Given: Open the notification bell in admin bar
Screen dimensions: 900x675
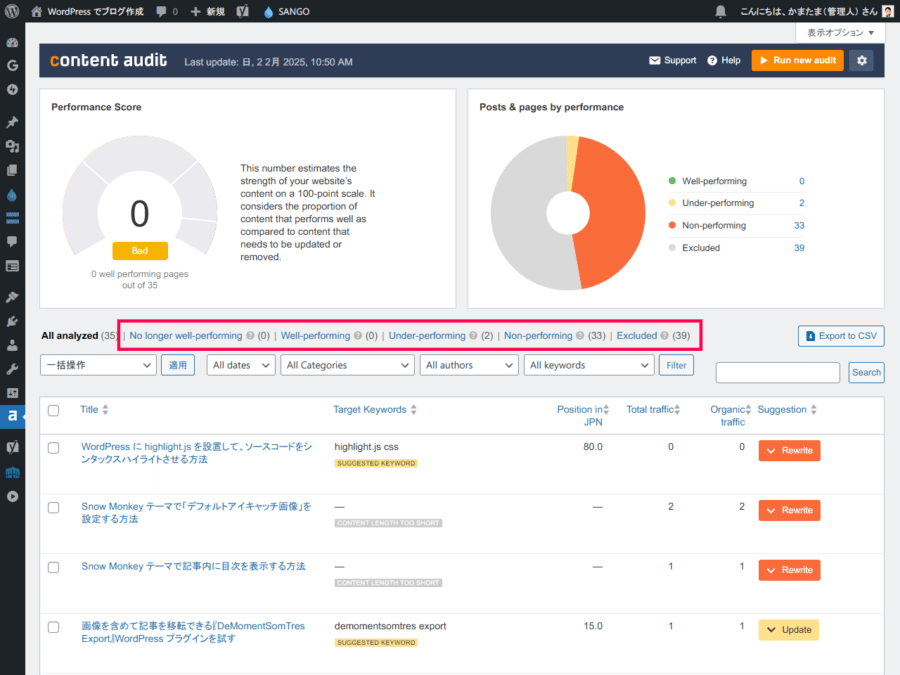Looking at the screenshot, I should [721, 11].
